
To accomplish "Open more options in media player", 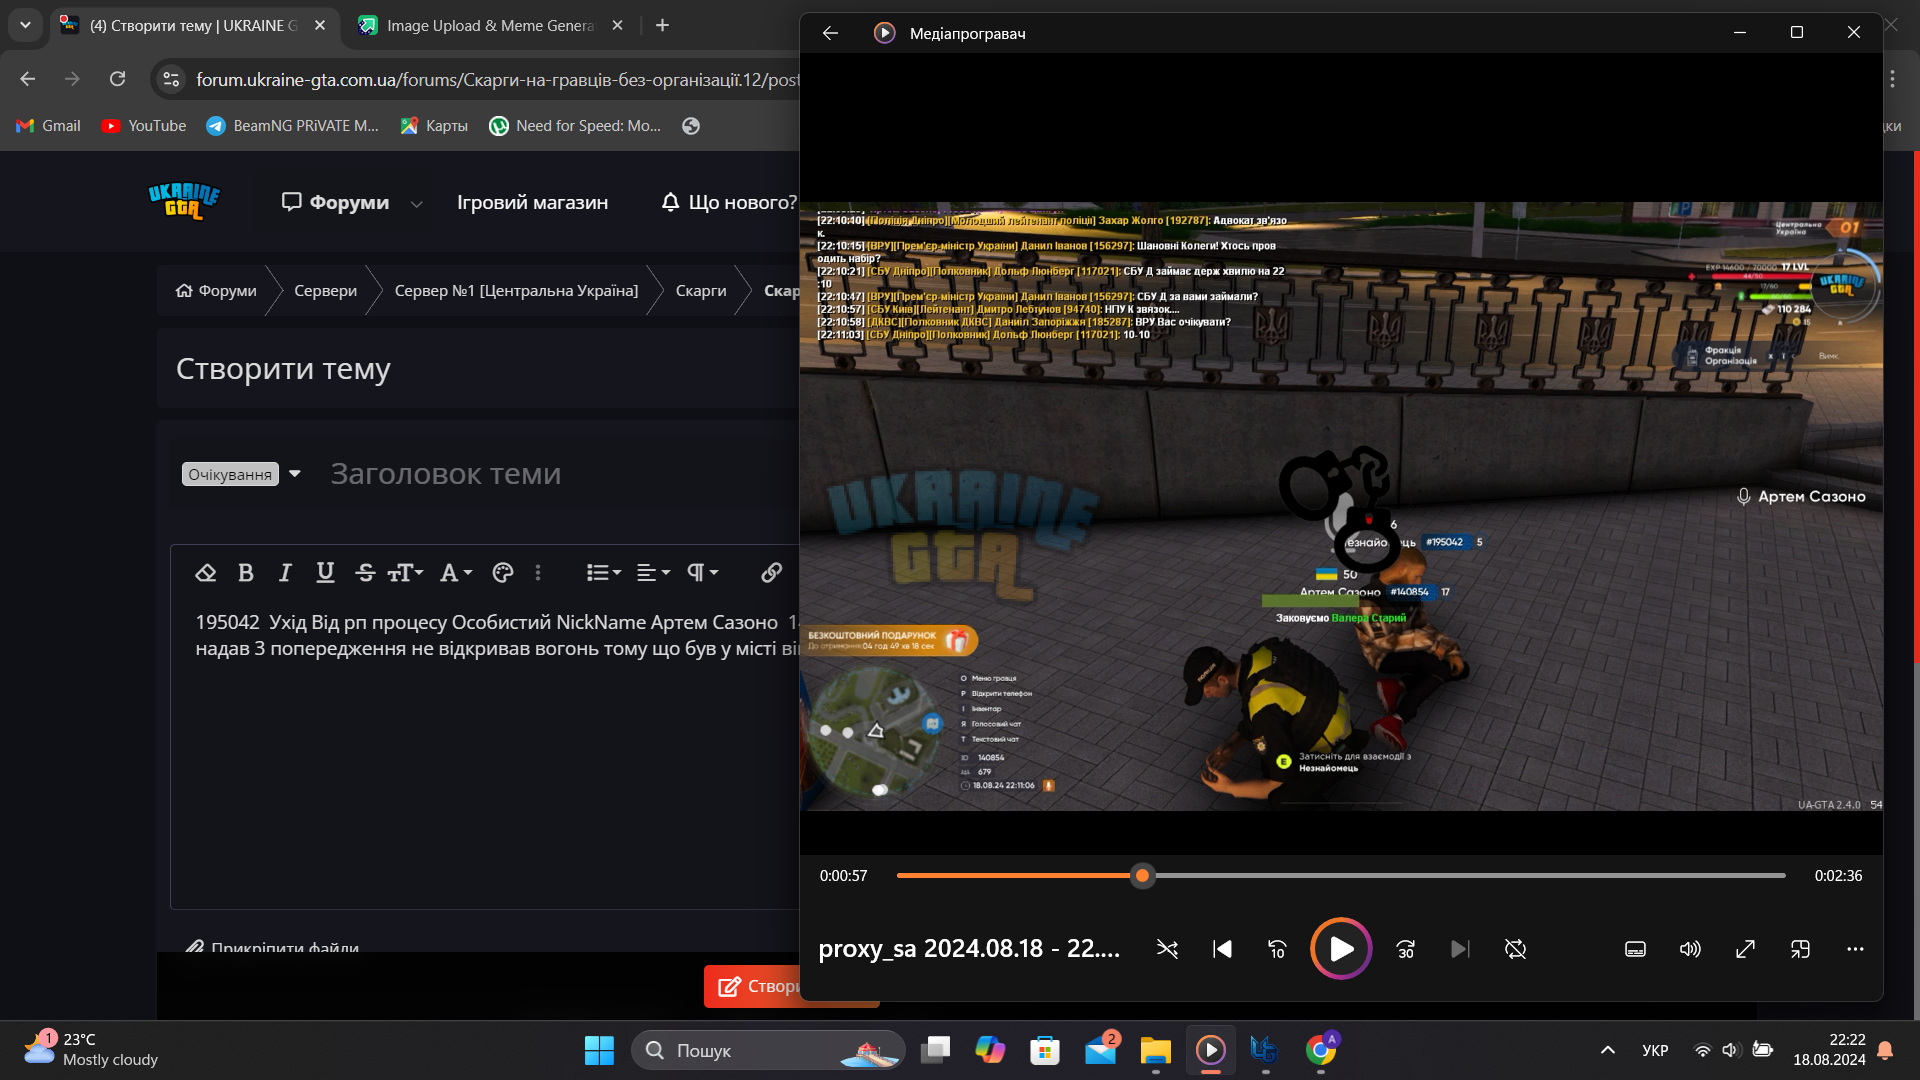I will 1855,949.
